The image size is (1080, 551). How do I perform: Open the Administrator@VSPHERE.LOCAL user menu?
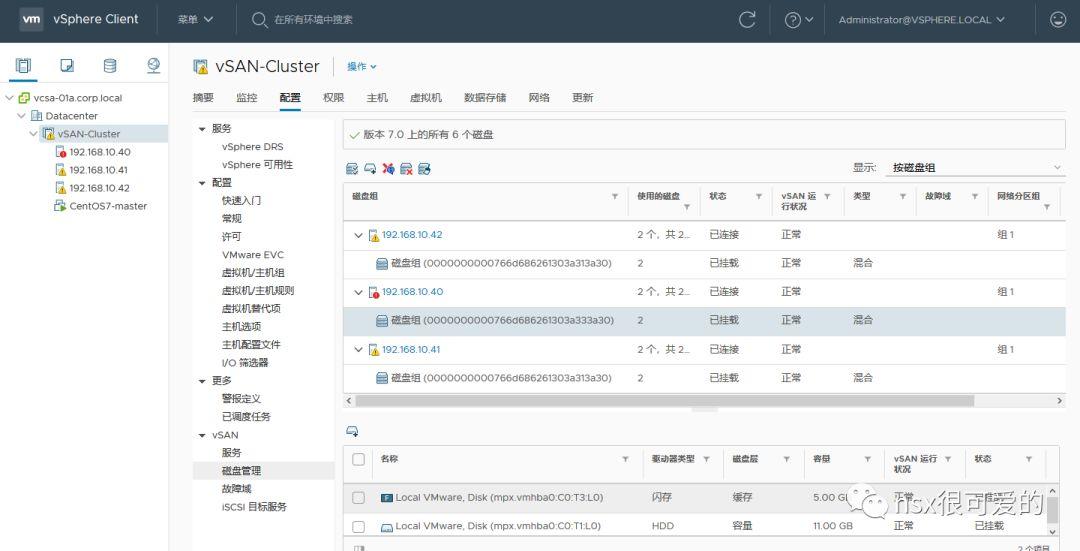pos(921,20)
